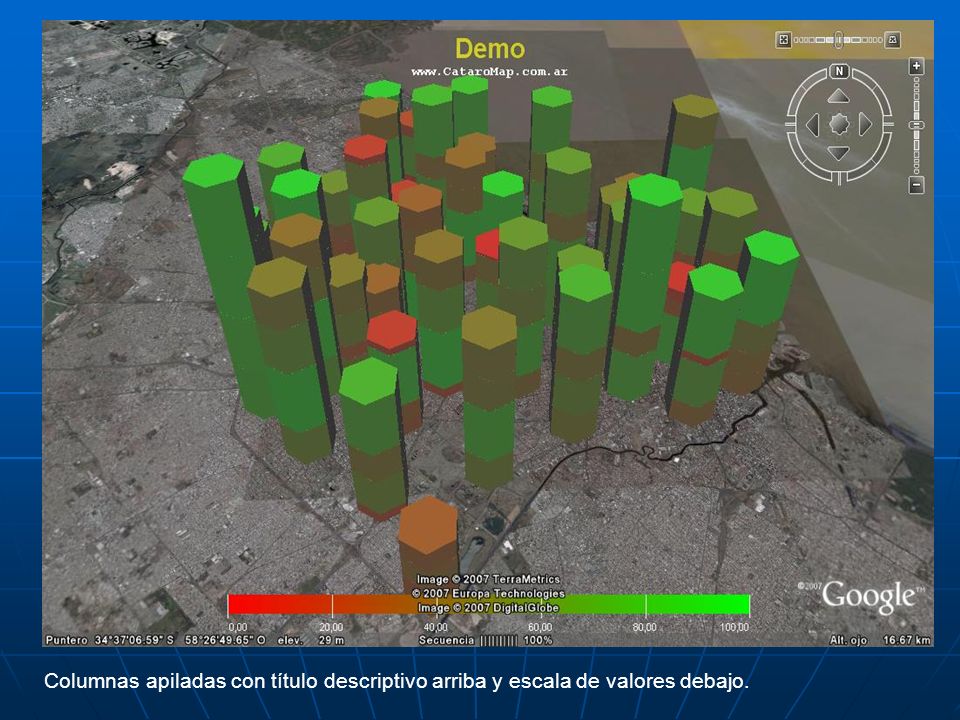Click the 'Puntero 34°37'06.59" S' coordinates
Image resolution: width=960 pixels, height=720 pixels.
click(110, 640)
